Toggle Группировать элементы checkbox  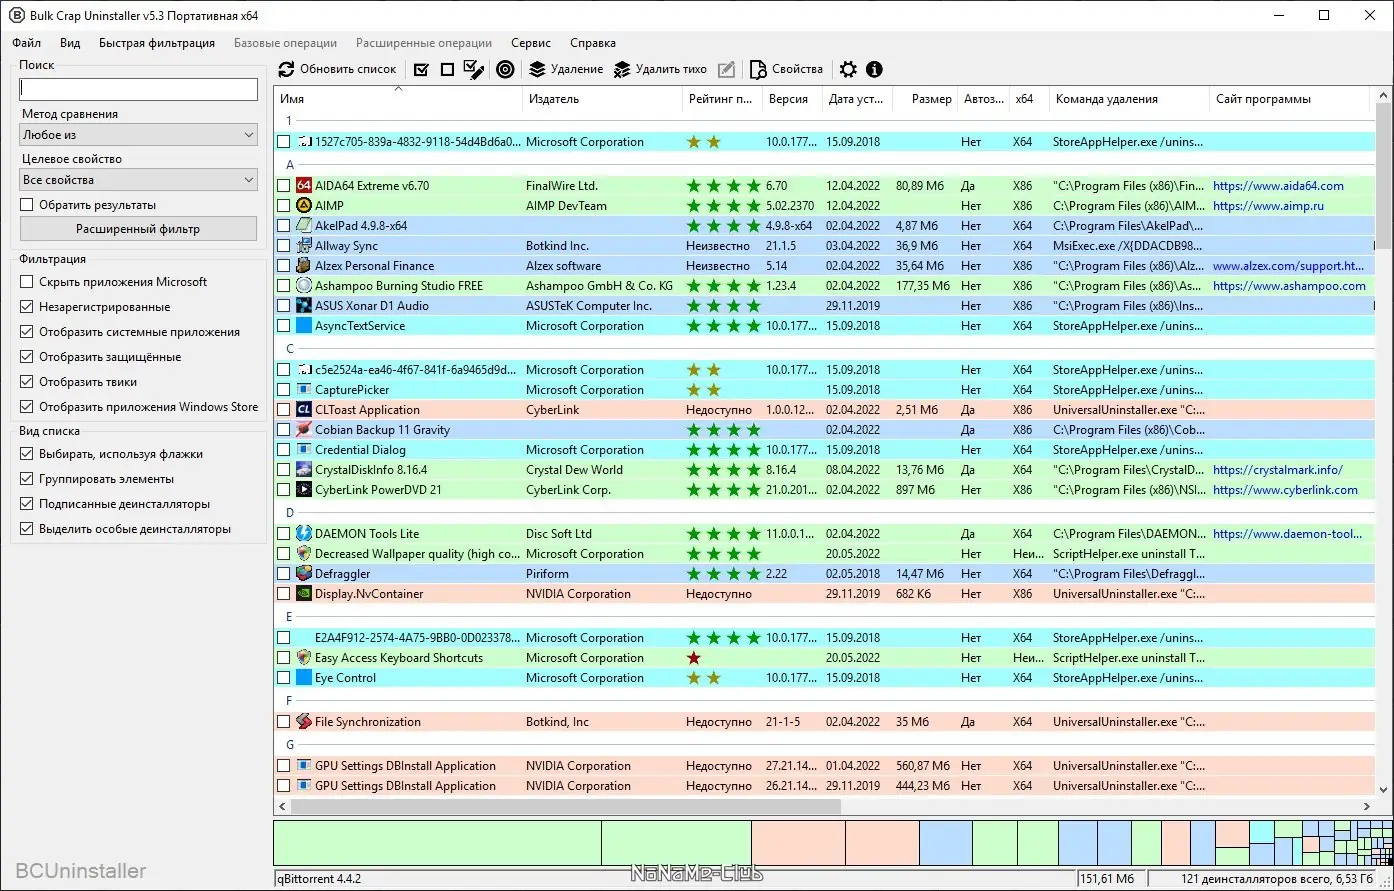(27, 479)
